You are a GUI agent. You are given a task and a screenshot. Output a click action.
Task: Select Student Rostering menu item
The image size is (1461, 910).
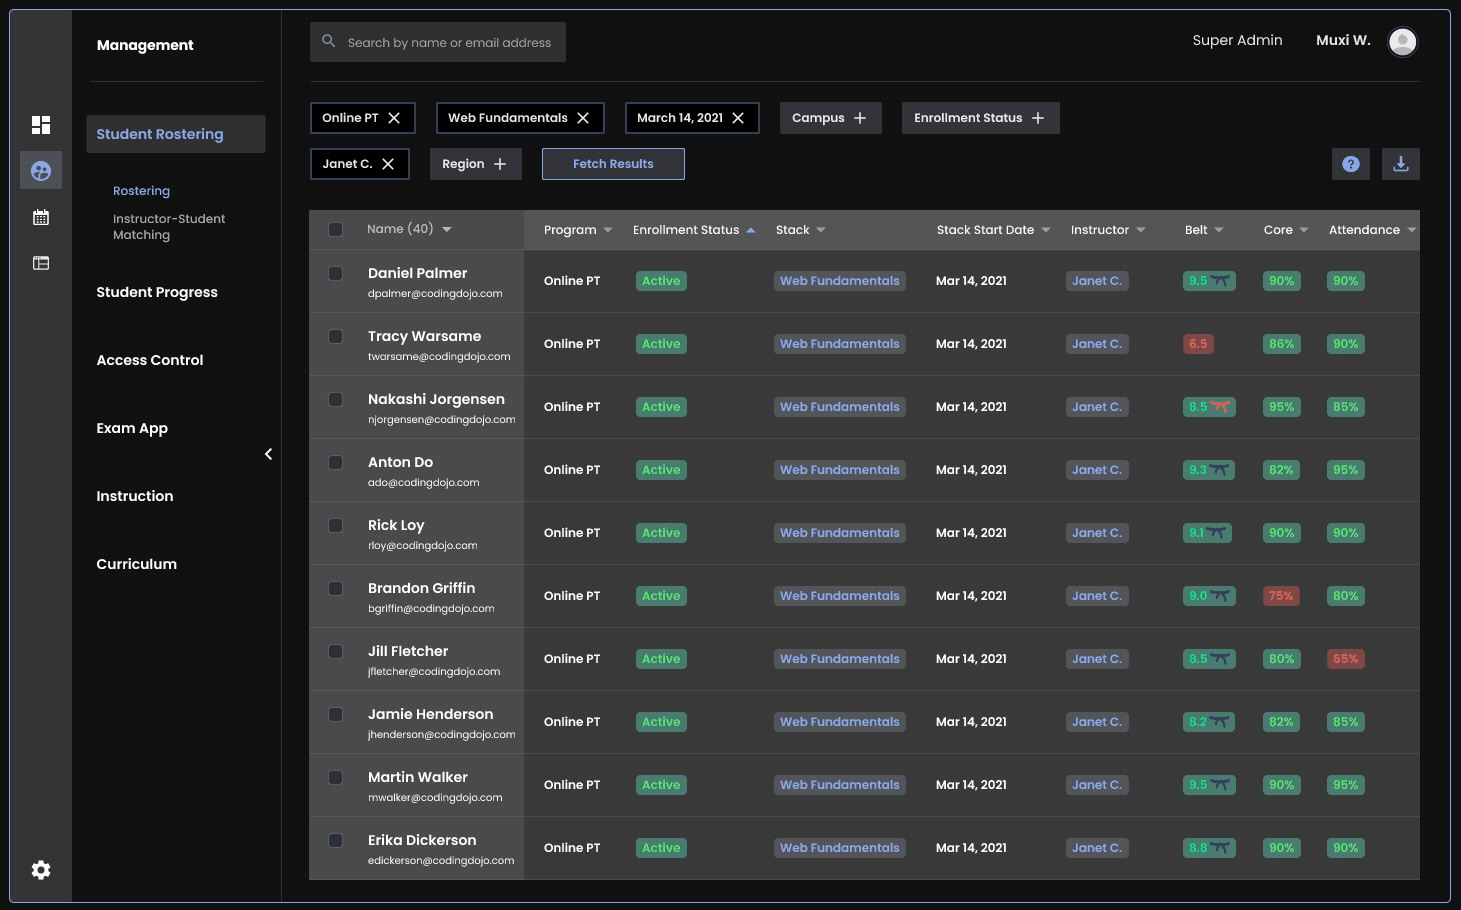click(x=176, y=134)
